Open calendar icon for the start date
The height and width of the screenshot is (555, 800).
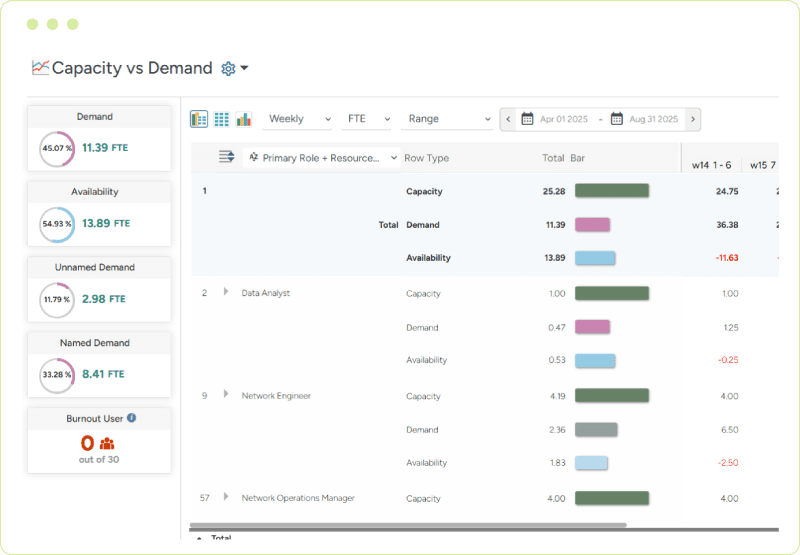point(527,119)
